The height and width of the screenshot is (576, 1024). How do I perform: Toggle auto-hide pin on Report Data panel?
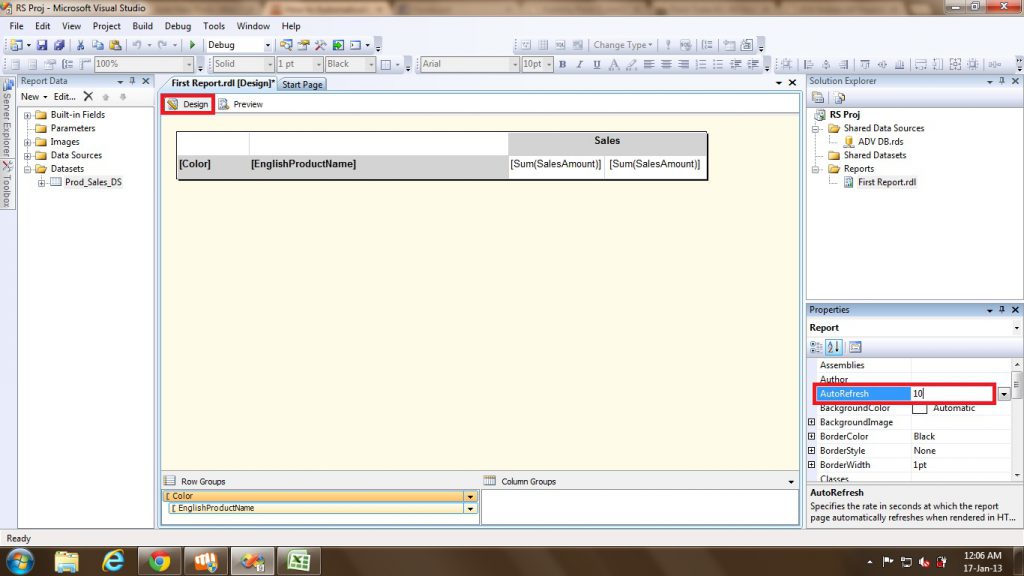tap(132, 81)
